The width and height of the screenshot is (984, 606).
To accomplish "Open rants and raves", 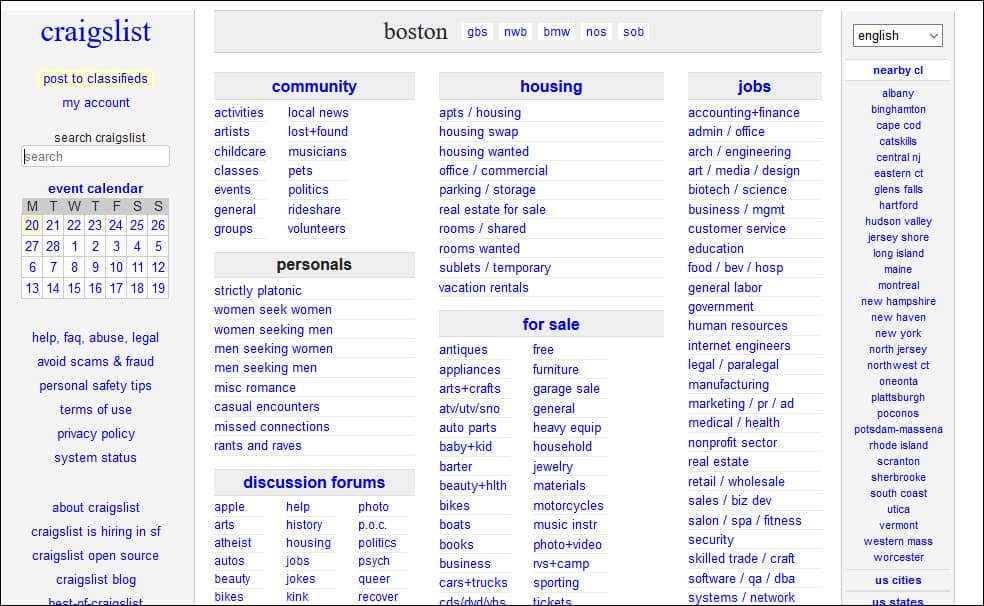I will [x=257, y=445].
